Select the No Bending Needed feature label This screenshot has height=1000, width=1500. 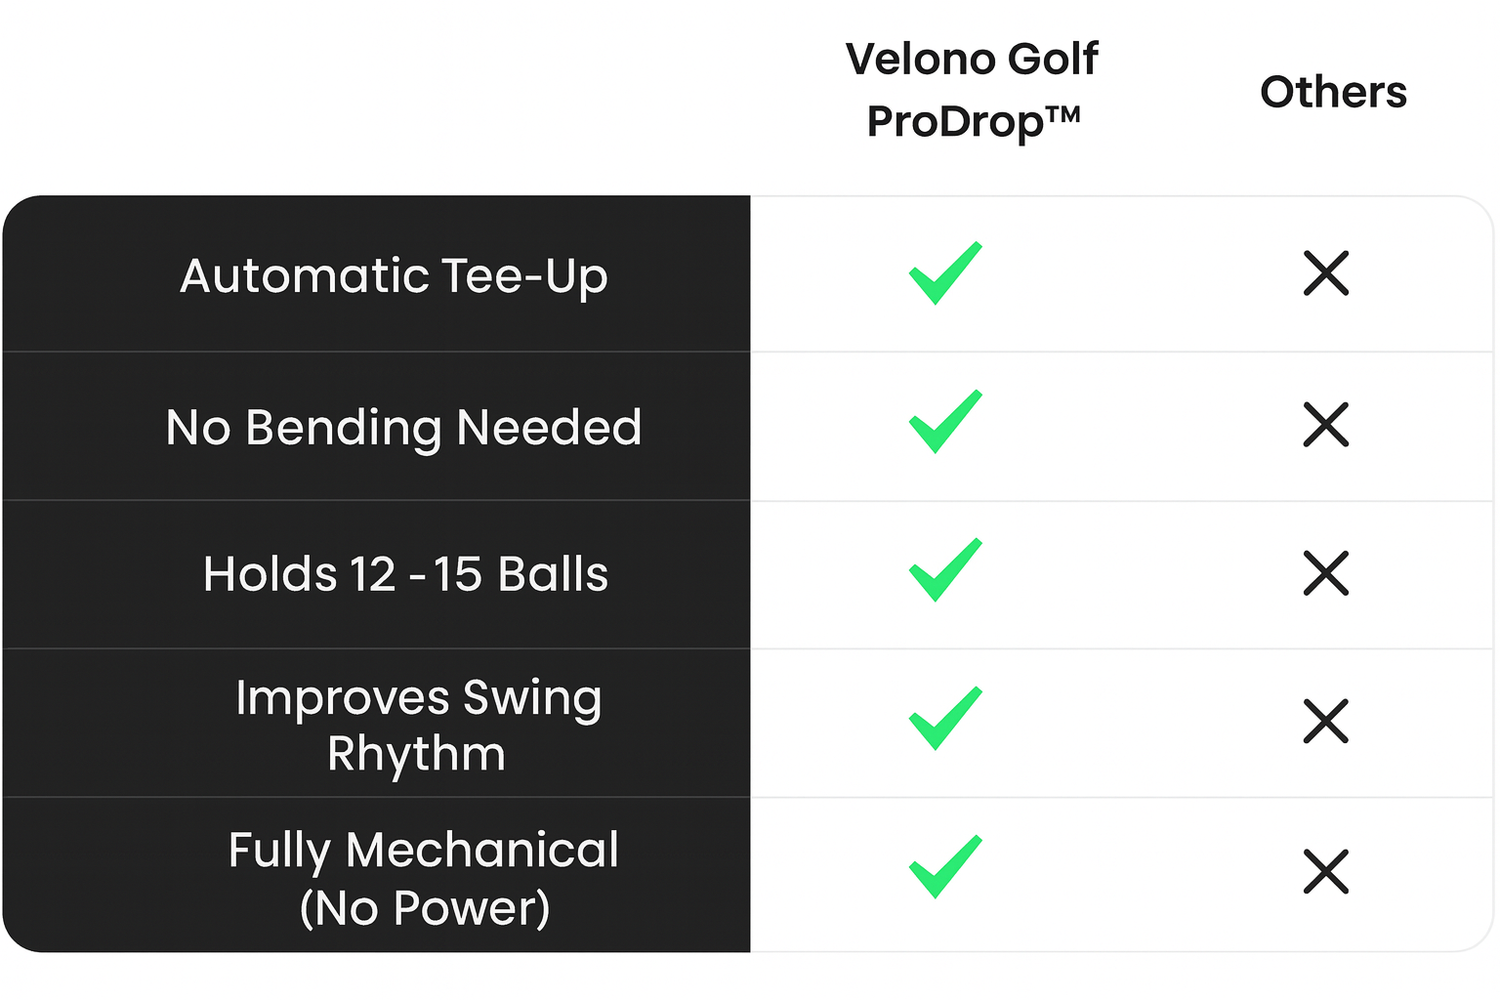pos(403,428)
